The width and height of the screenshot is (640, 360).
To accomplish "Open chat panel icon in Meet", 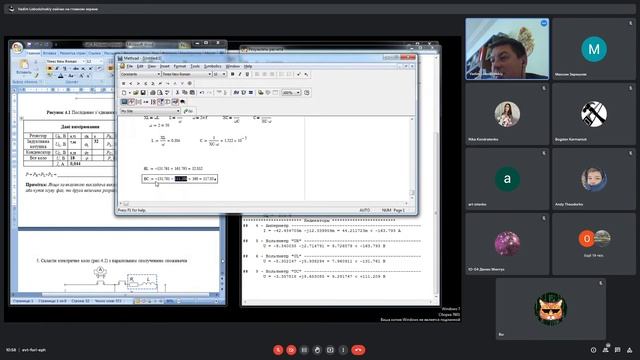I will (618, 350).
